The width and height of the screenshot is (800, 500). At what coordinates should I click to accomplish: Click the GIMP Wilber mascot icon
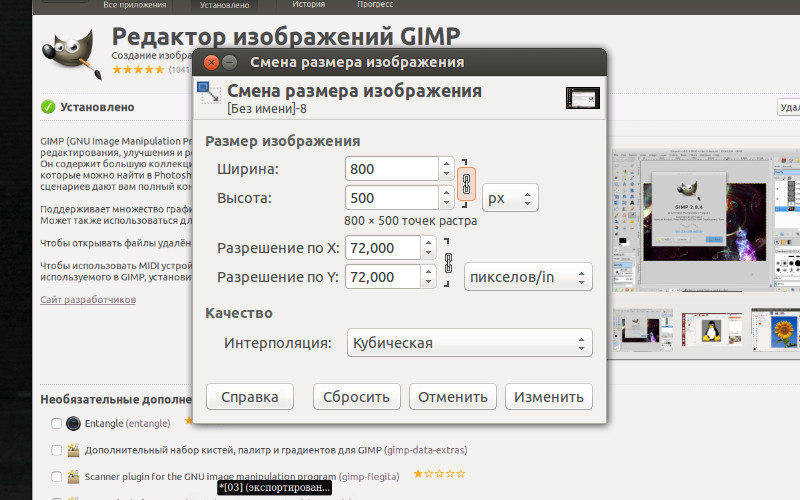[x=72, y=54]
